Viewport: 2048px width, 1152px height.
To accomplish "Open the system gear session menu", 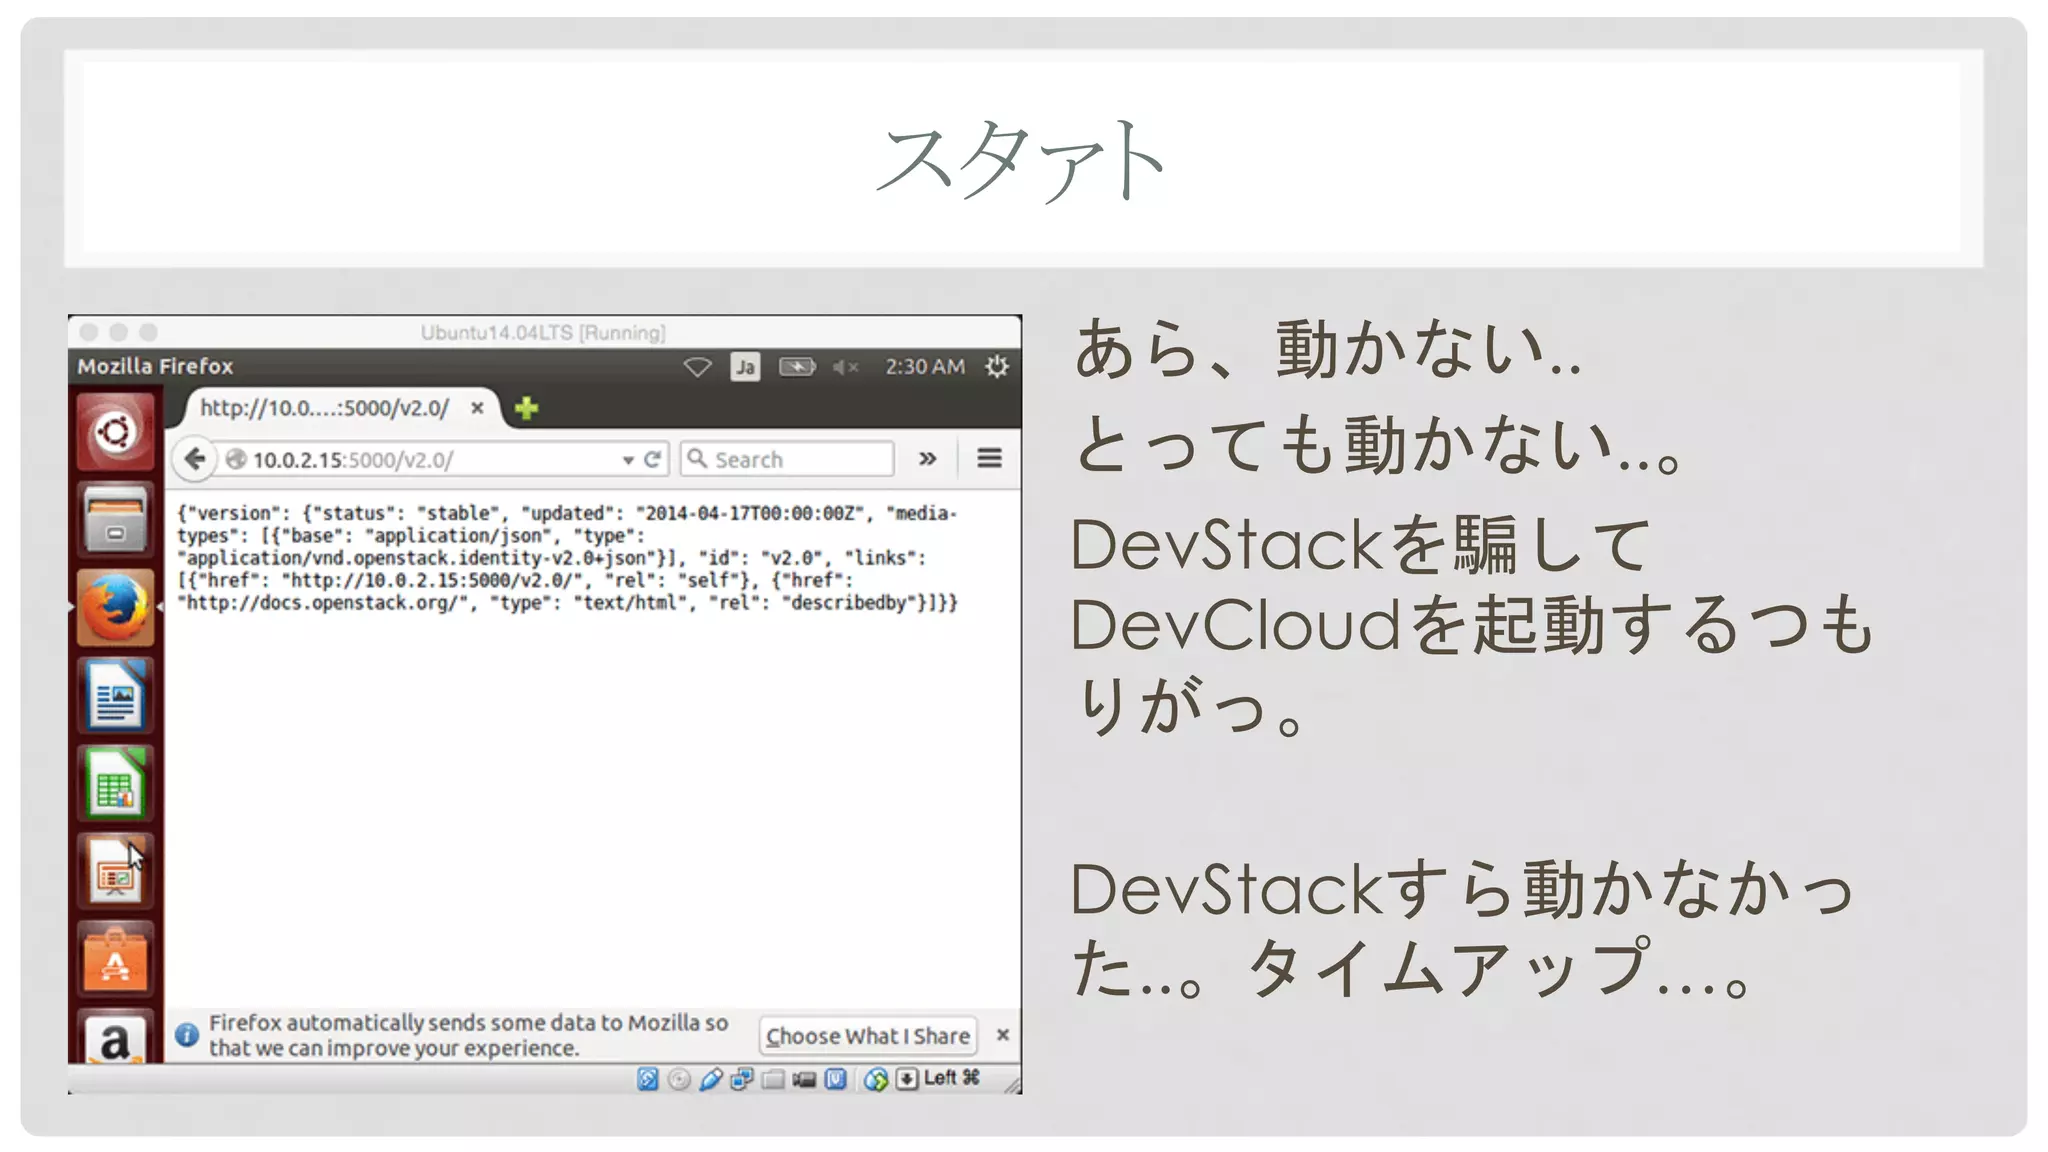I will tap(997, 367).
